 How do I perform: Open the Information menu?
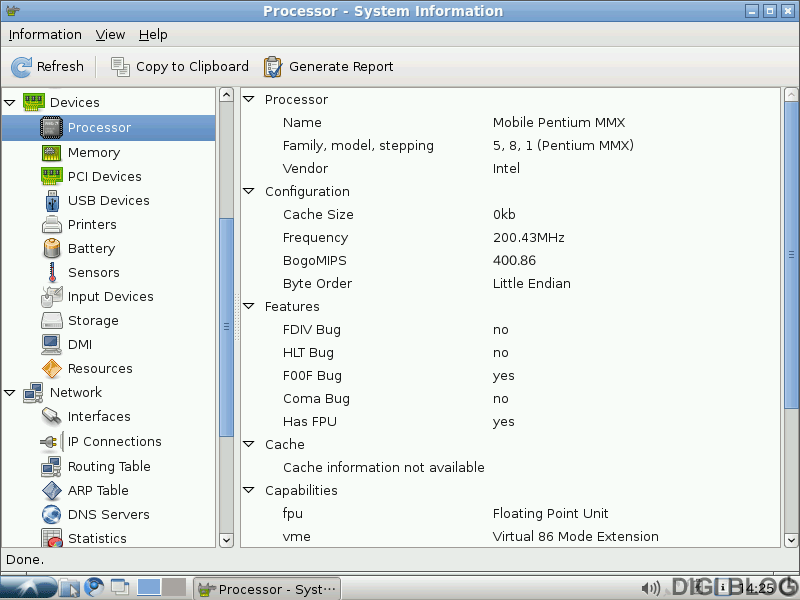[45, 35]
